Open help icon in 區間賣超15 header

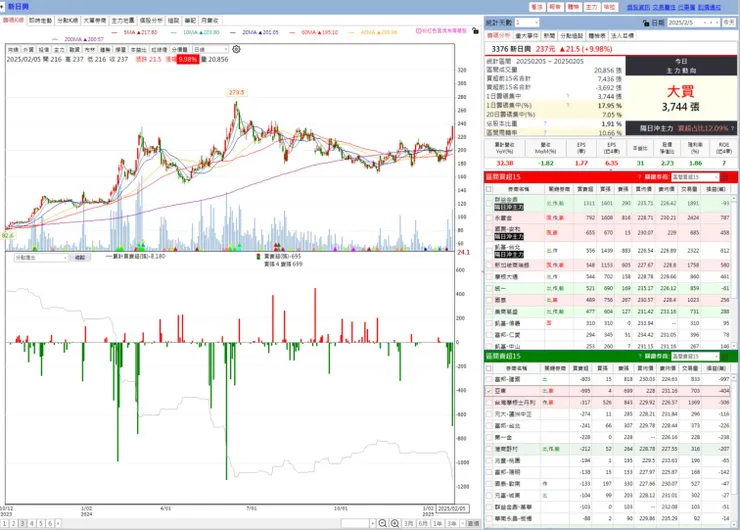(x=640, y=356)
